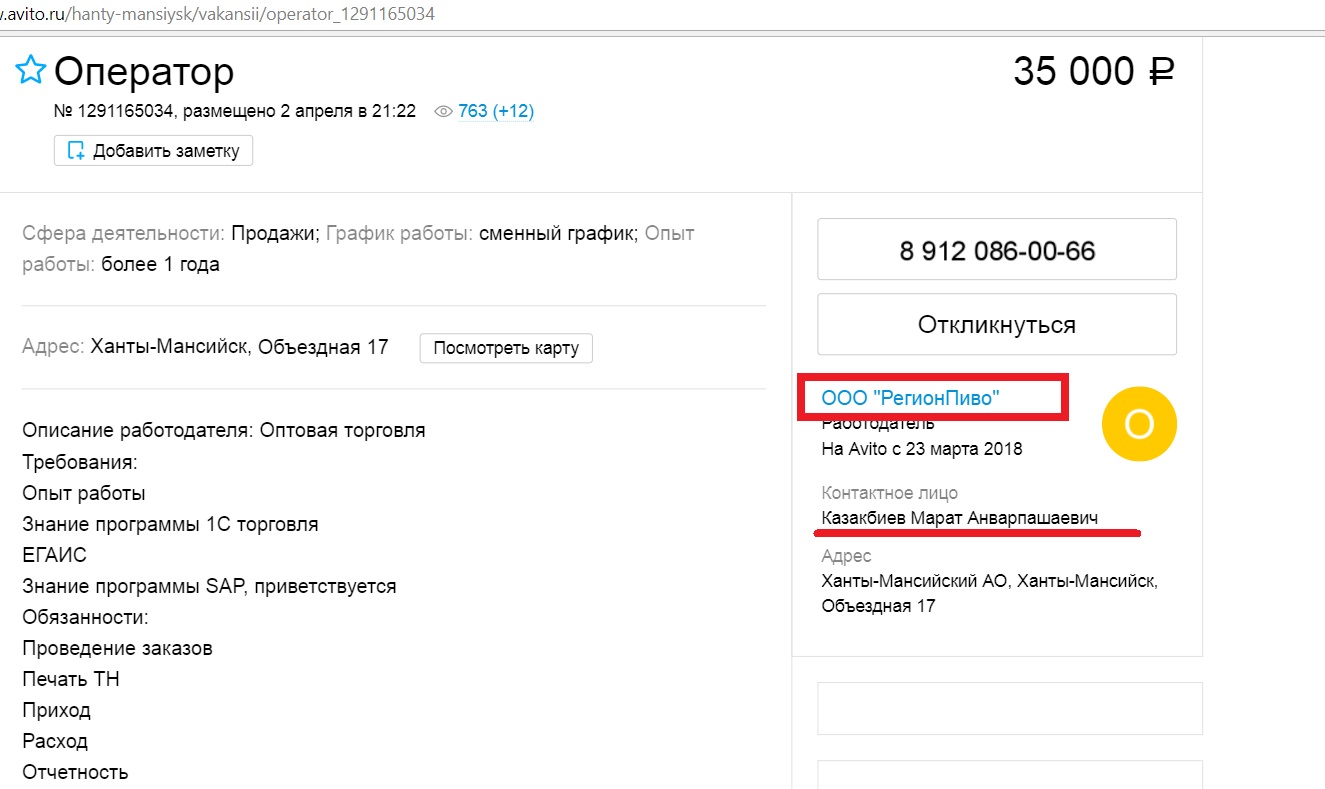Click the ЕГАИС requirement line
The image size is (1325, 789).
pos(55,555)
